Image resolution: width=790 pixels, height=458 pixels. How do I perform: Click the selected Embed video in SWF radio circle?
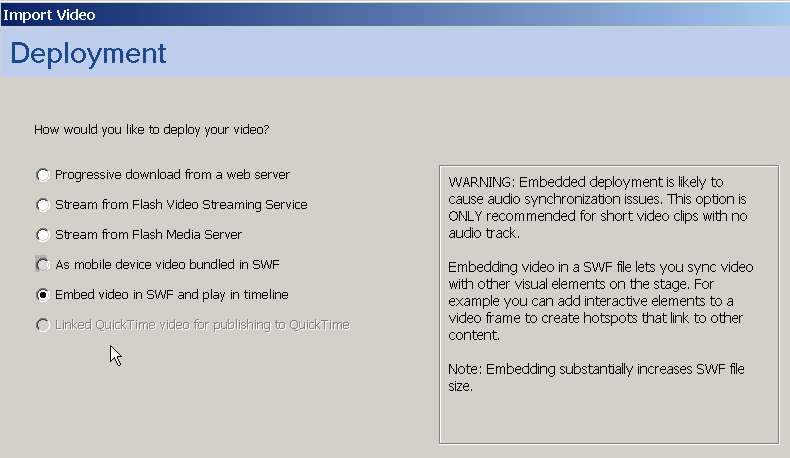tap(43, 295)
